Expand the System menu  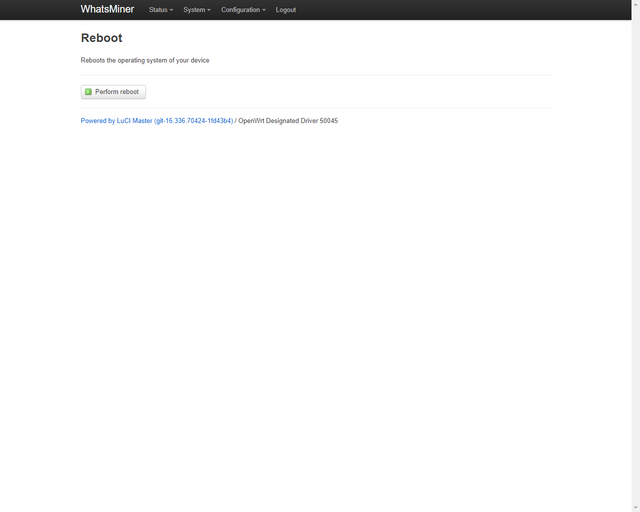coord(197,10)
